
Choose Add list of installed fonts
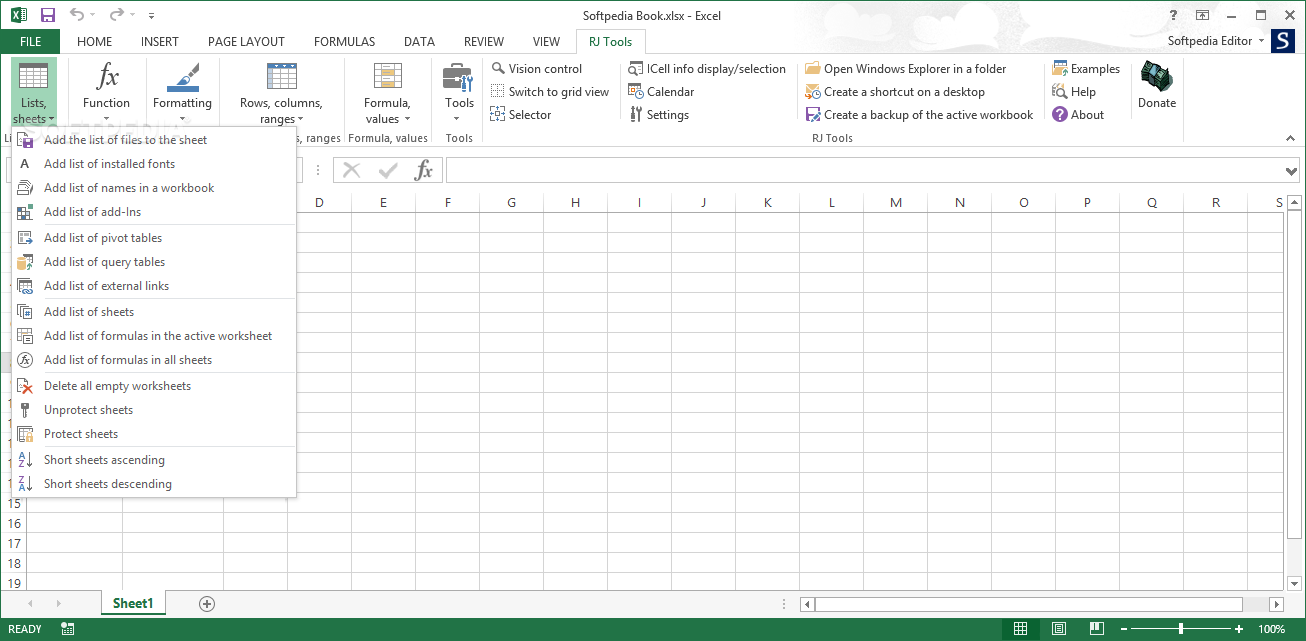pos(155,164)
